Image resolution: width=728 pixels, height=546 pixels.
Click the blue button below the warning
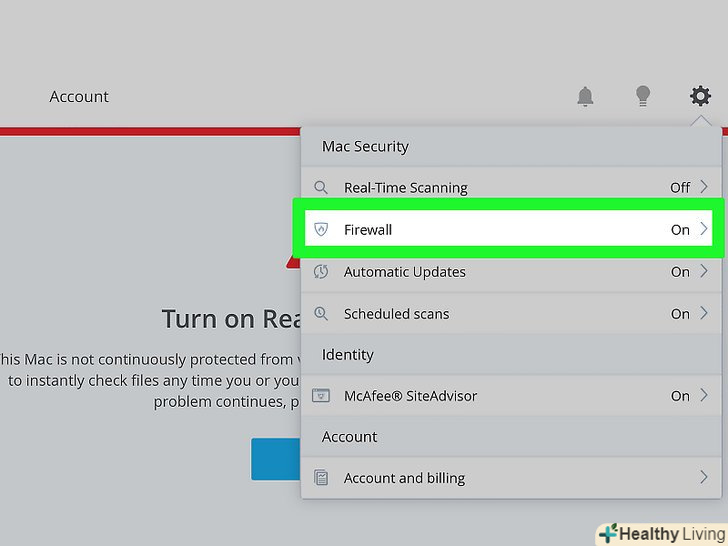(x=276, y=459)
